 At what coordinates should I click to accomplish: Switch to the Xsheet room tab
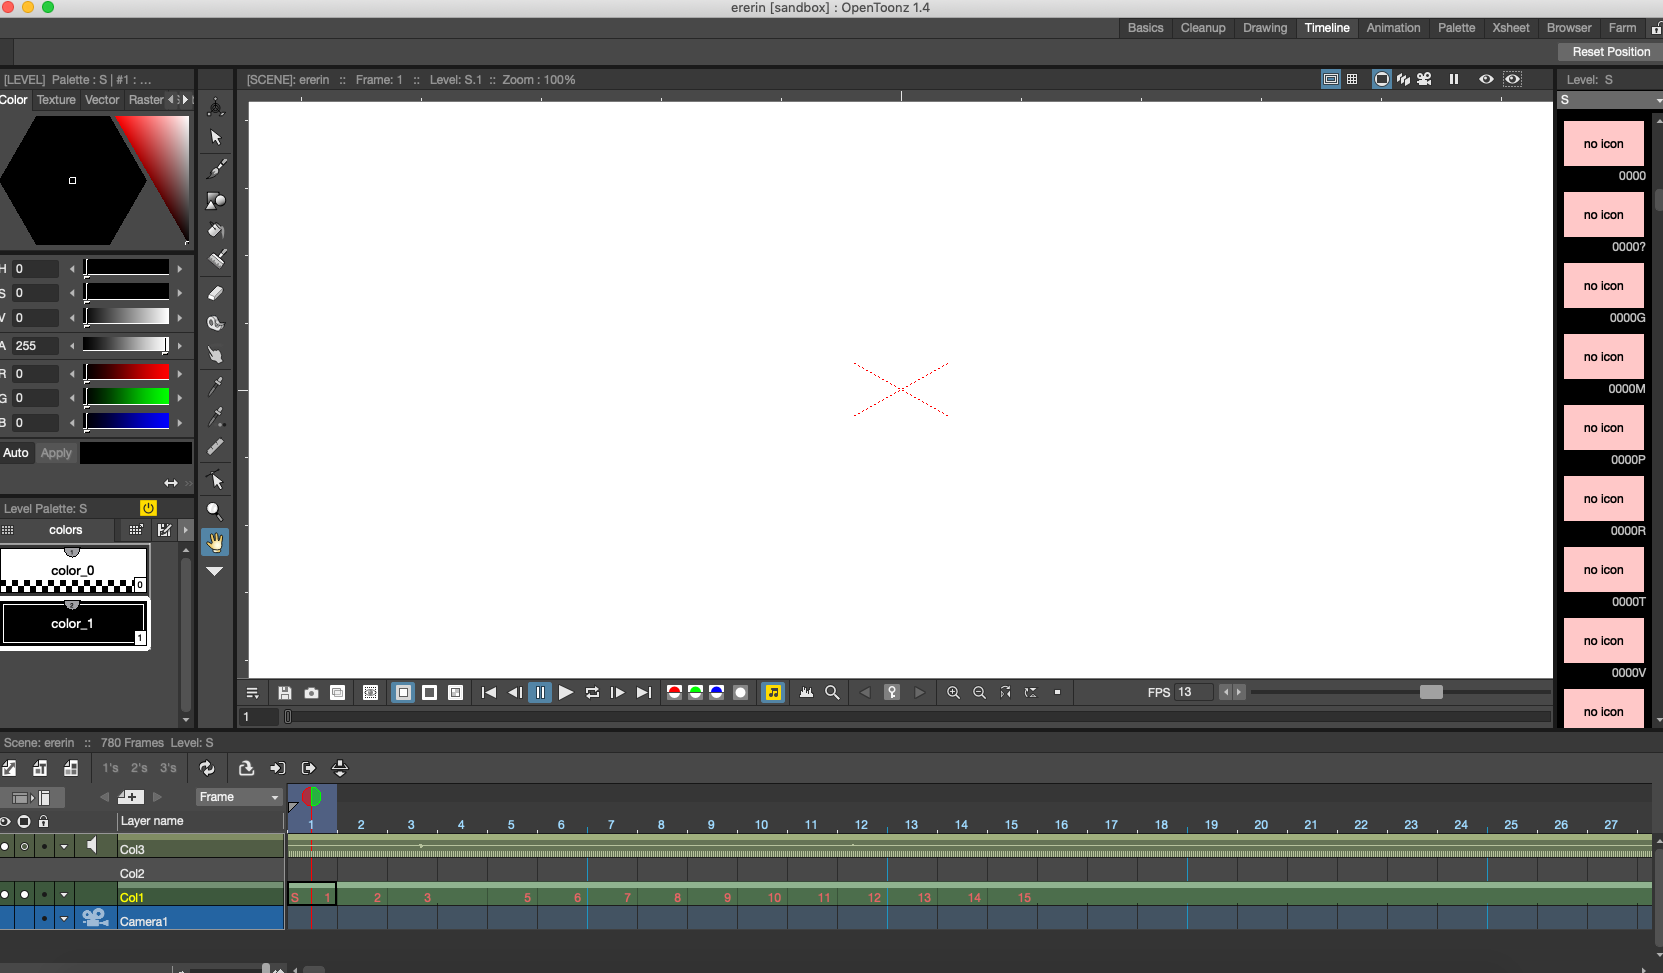click(1510, 28)
